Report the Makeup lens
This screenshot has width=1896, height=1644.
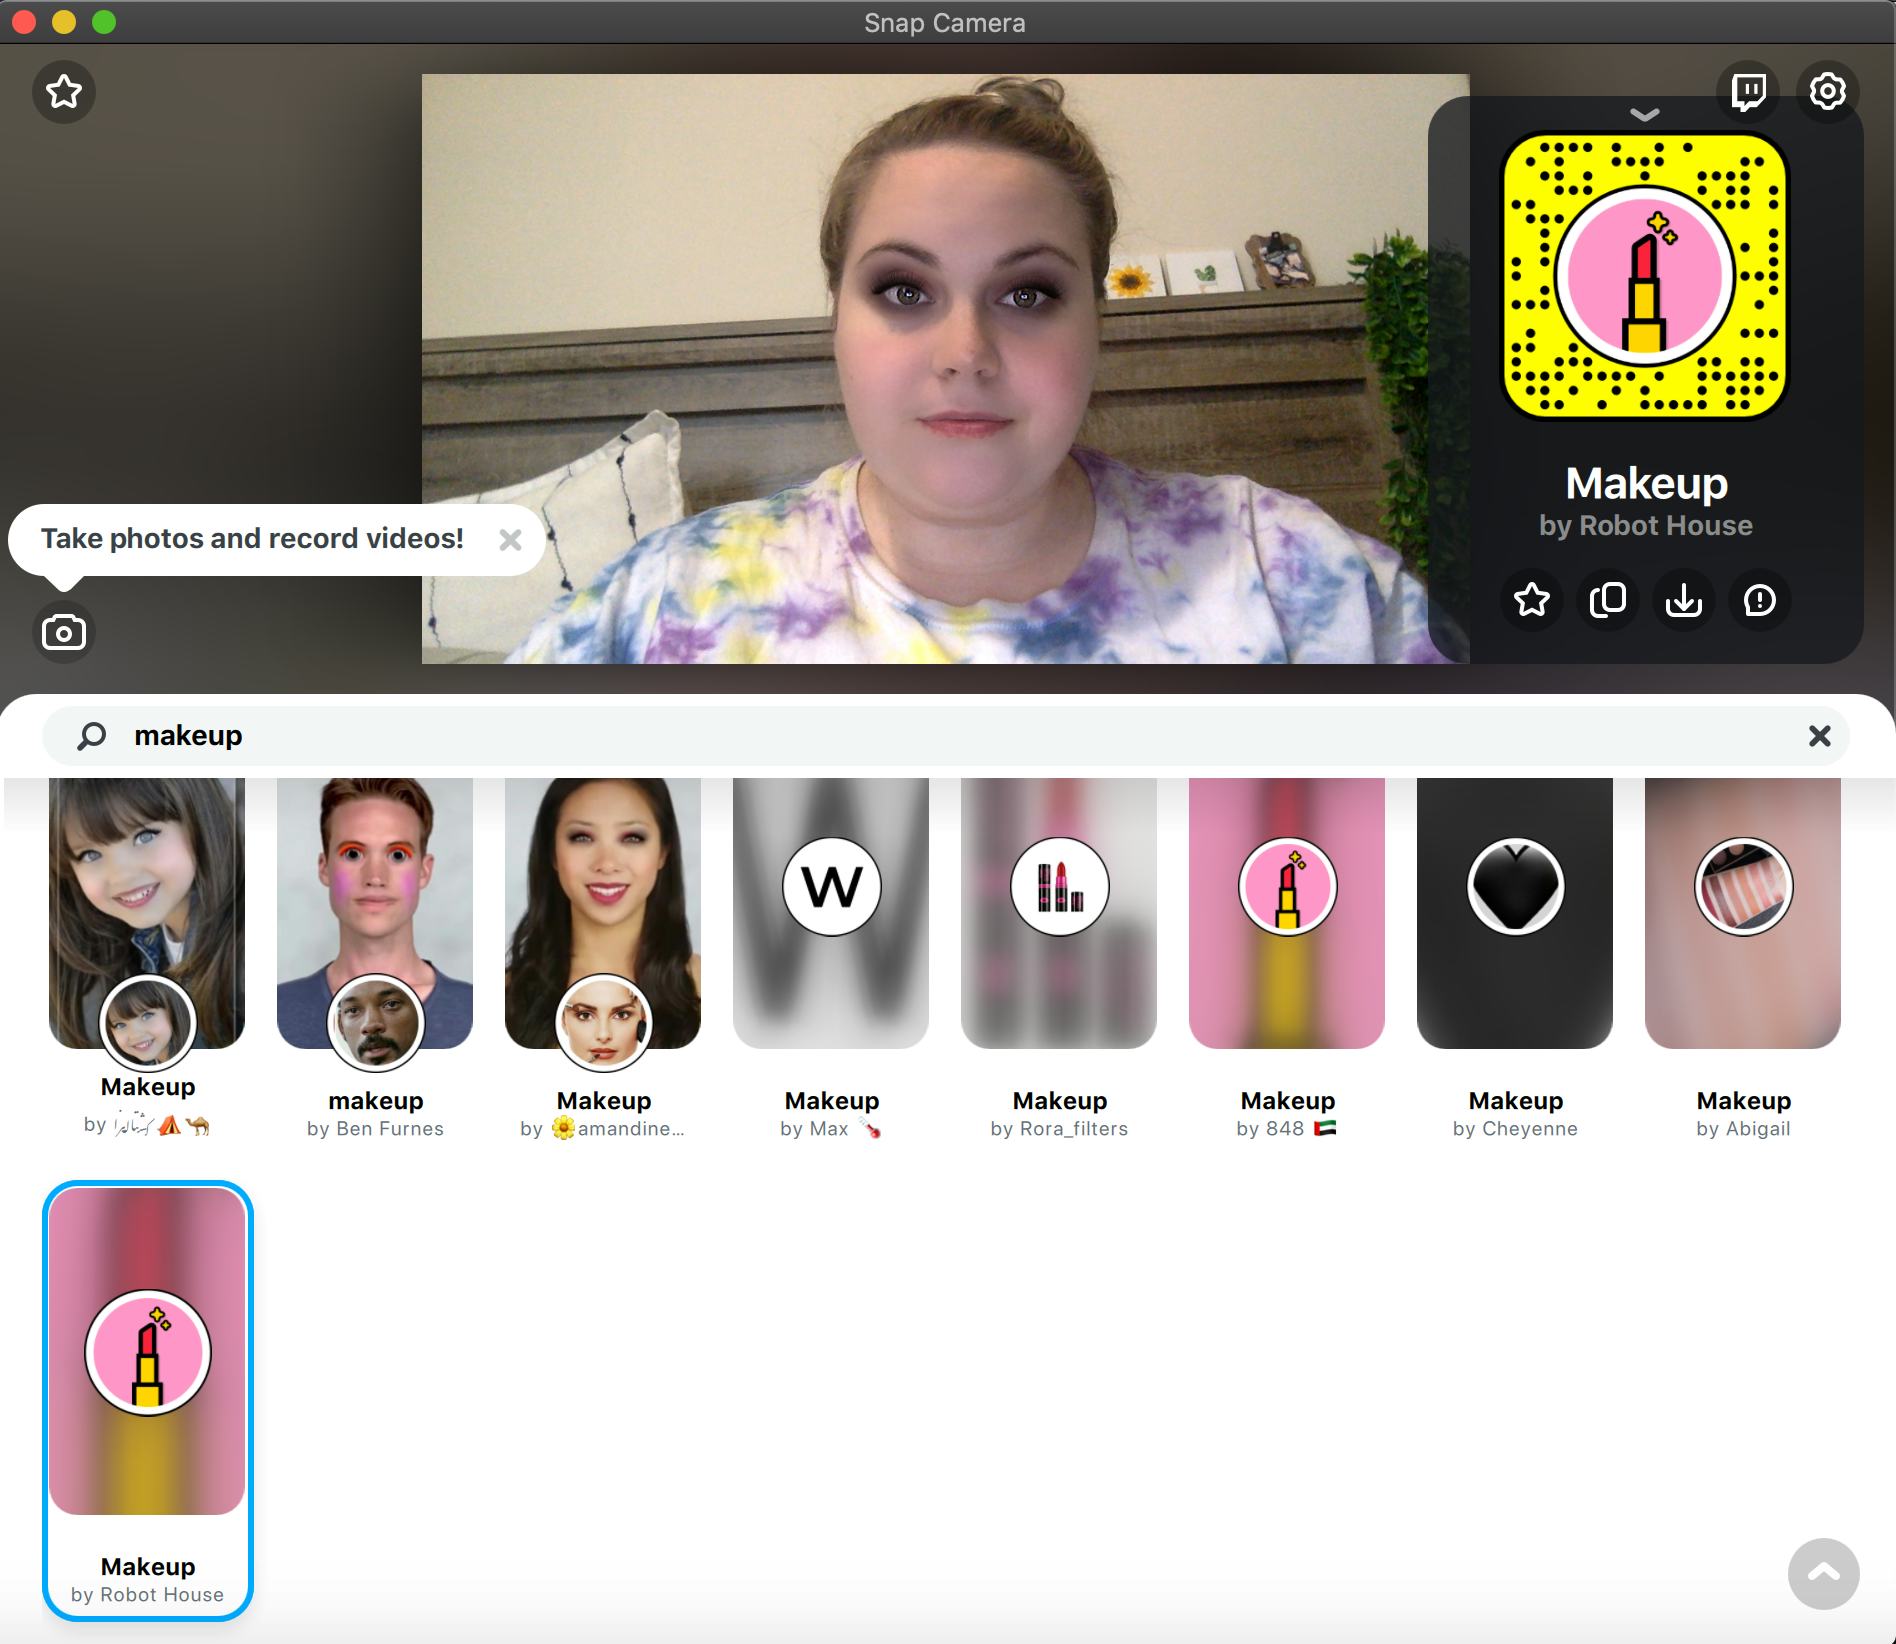[1759, 600]
